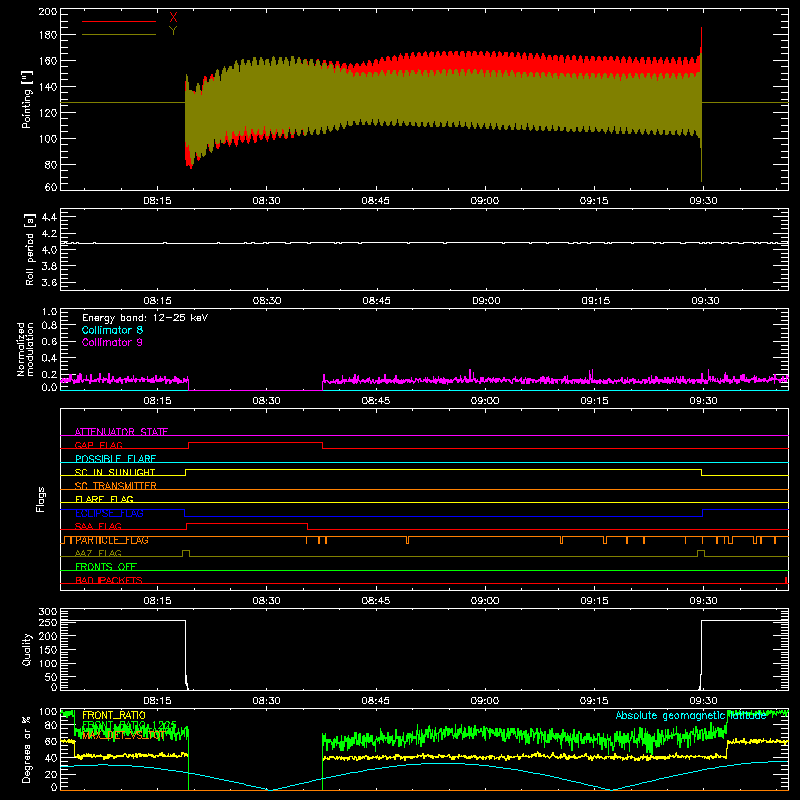Viewport: 800px width, 800px height.
Task: Click the 'Pointing' vertical axis title
Action: point(27,99)
